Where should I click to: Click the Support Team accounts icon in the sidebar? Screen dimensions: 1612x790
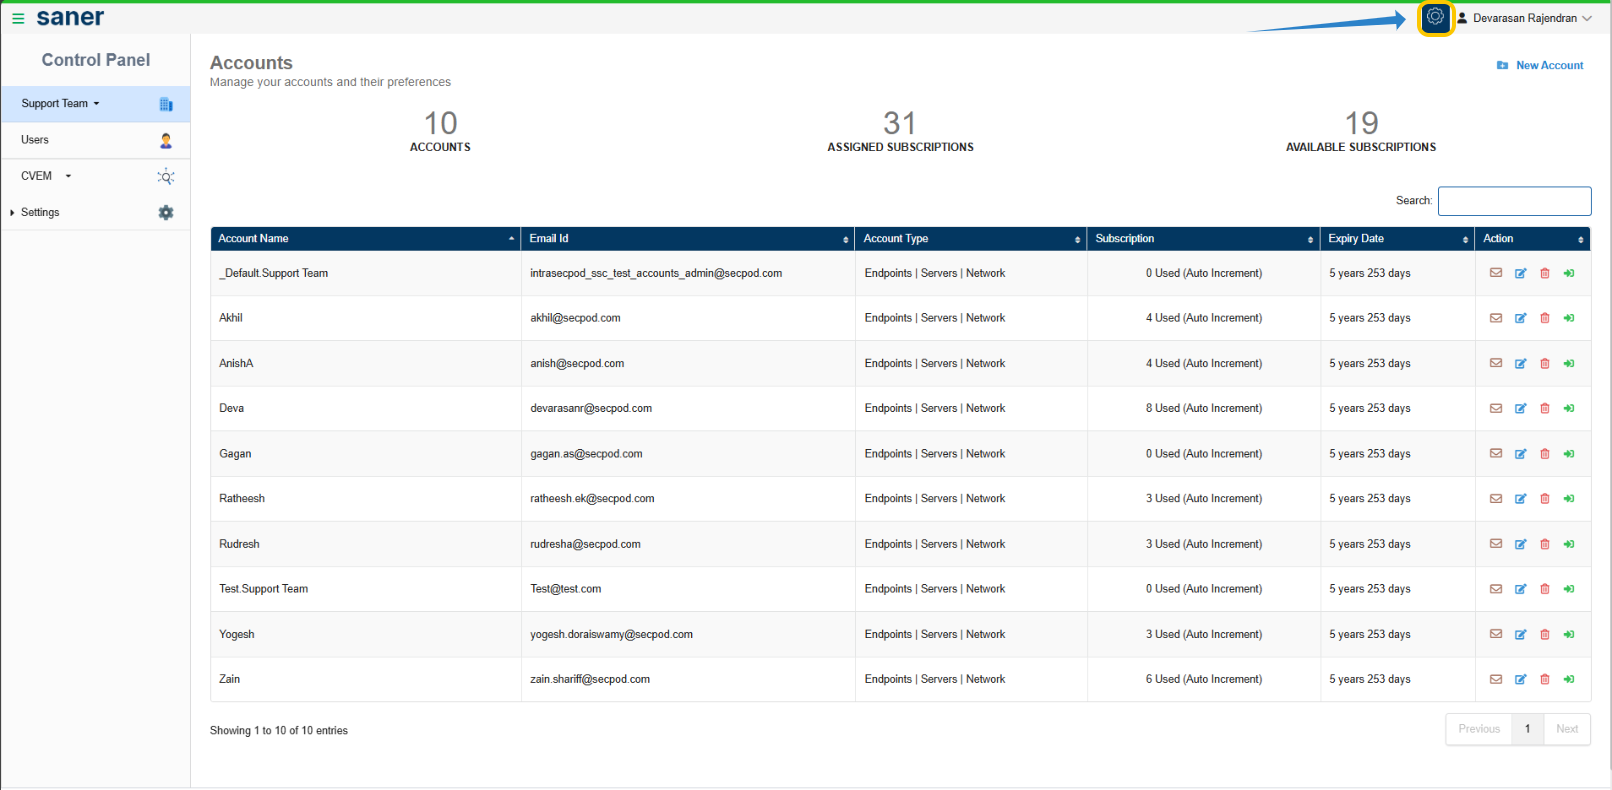coord(166,104)
